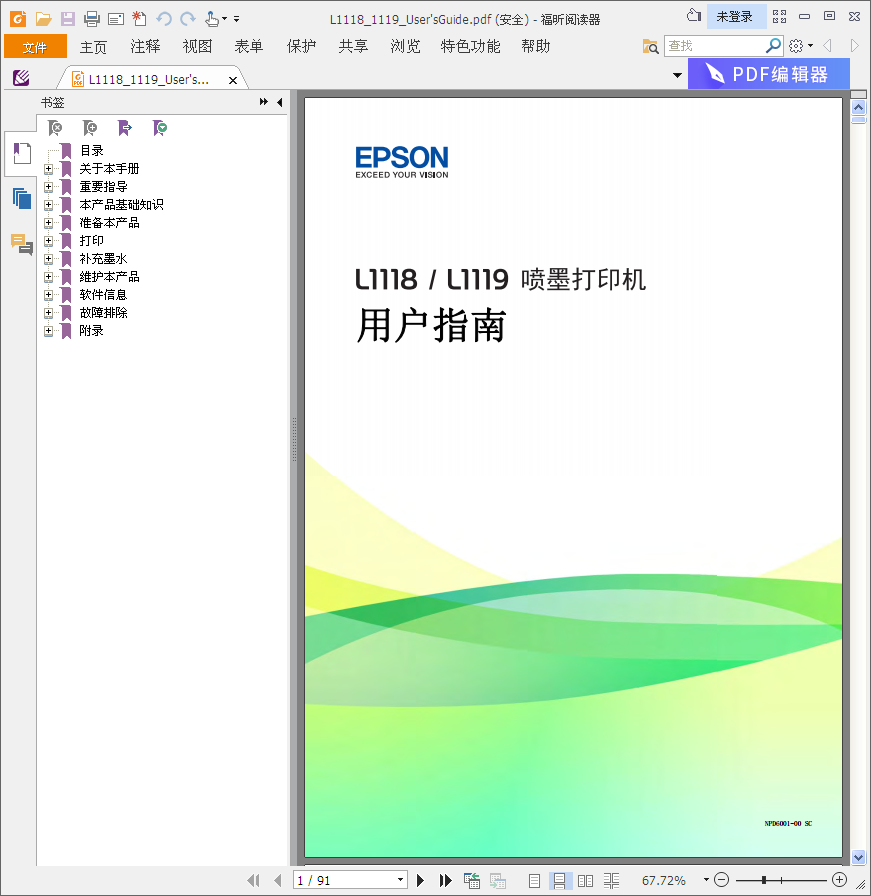Open the pages thumbnail sidebar icon

point(22,198)
